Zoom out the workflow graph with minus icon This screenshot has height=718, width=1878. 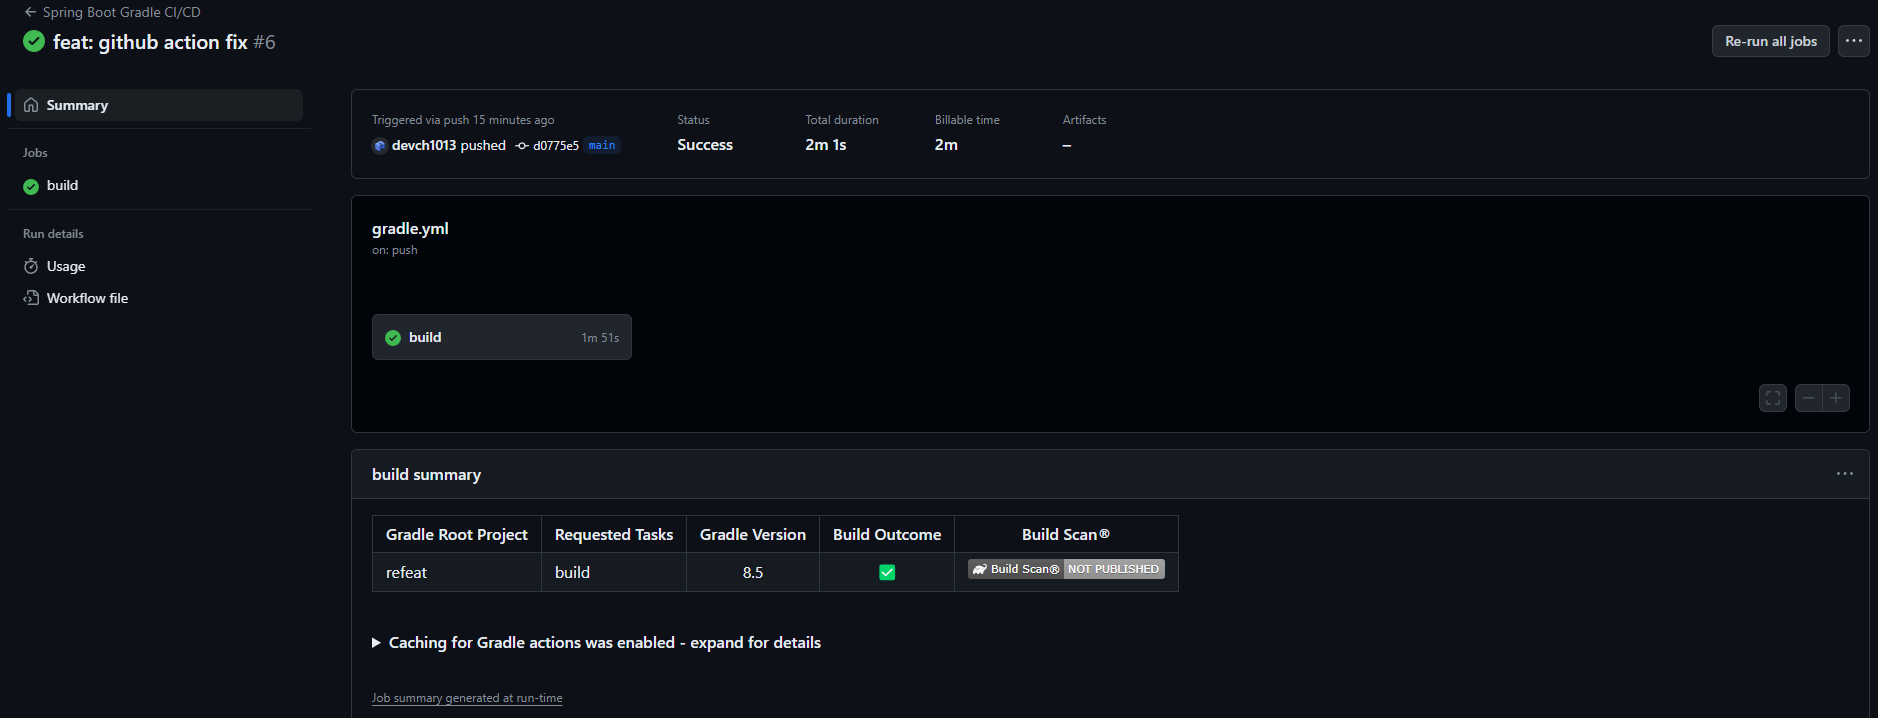click(1808, 398)
